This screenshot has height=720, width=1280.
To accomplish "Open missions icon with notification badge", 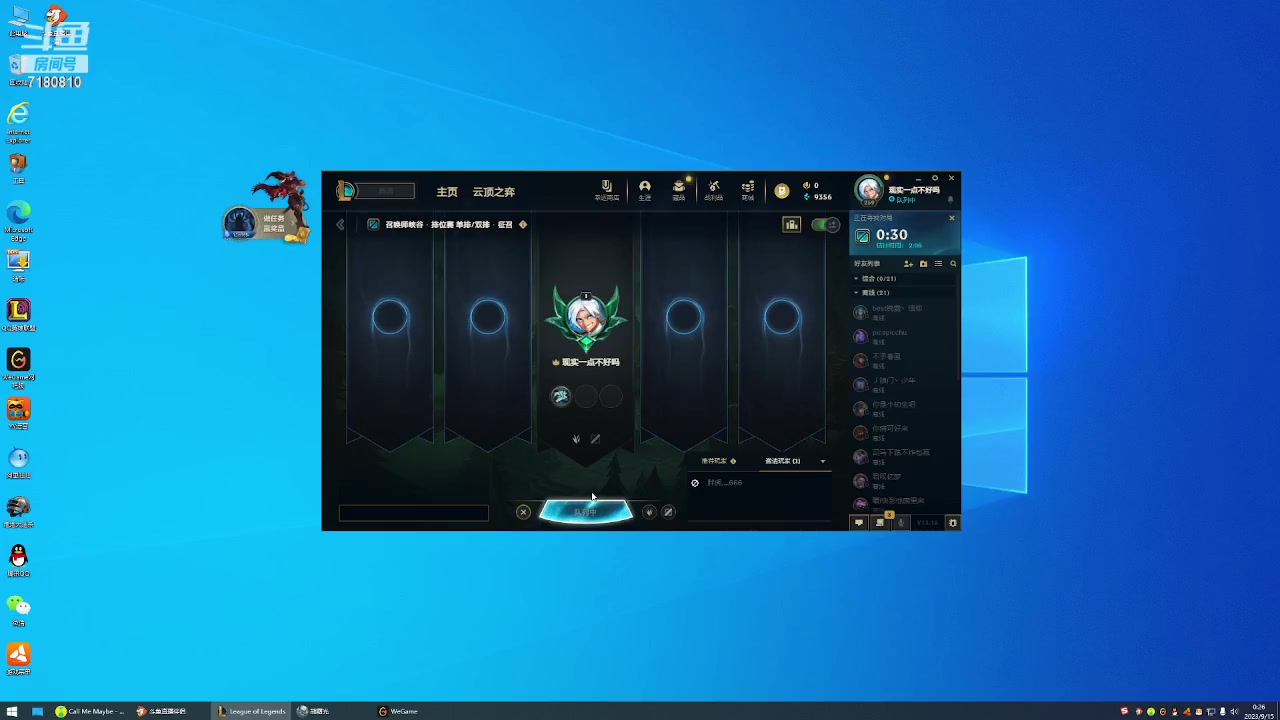I will pyautogui.click(x=880, y=522).
